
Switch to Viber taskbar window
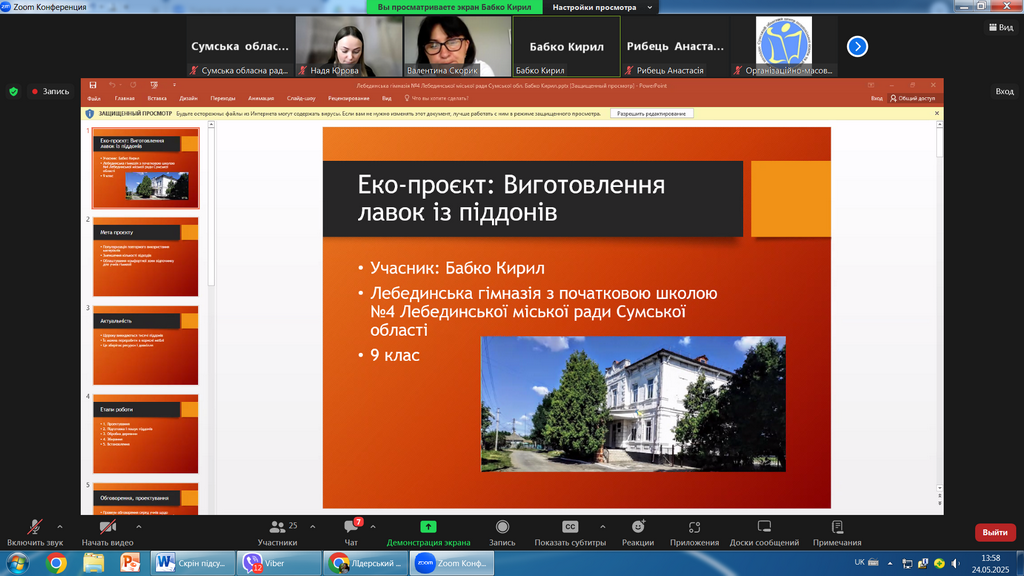[279, 563]
